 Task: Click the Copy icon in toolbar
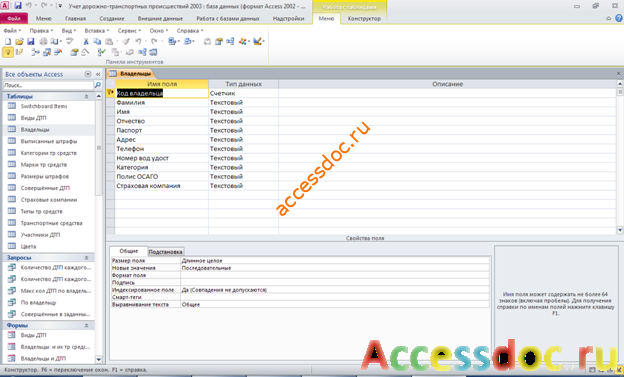pos(97,41)
